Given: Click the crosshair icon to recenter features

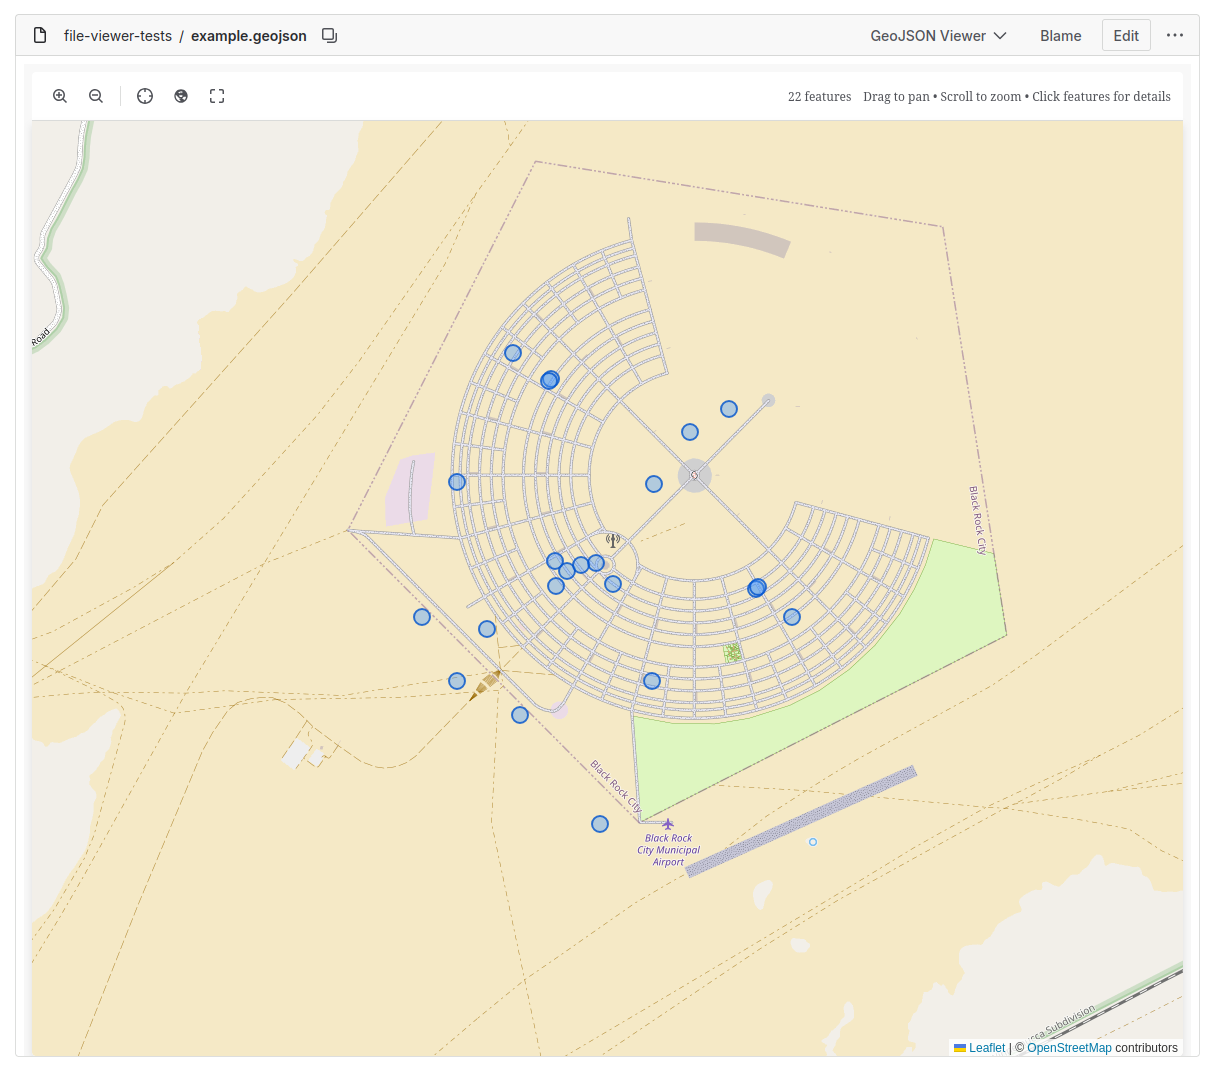Looking at the screenshot, I should tap(145, 96).
